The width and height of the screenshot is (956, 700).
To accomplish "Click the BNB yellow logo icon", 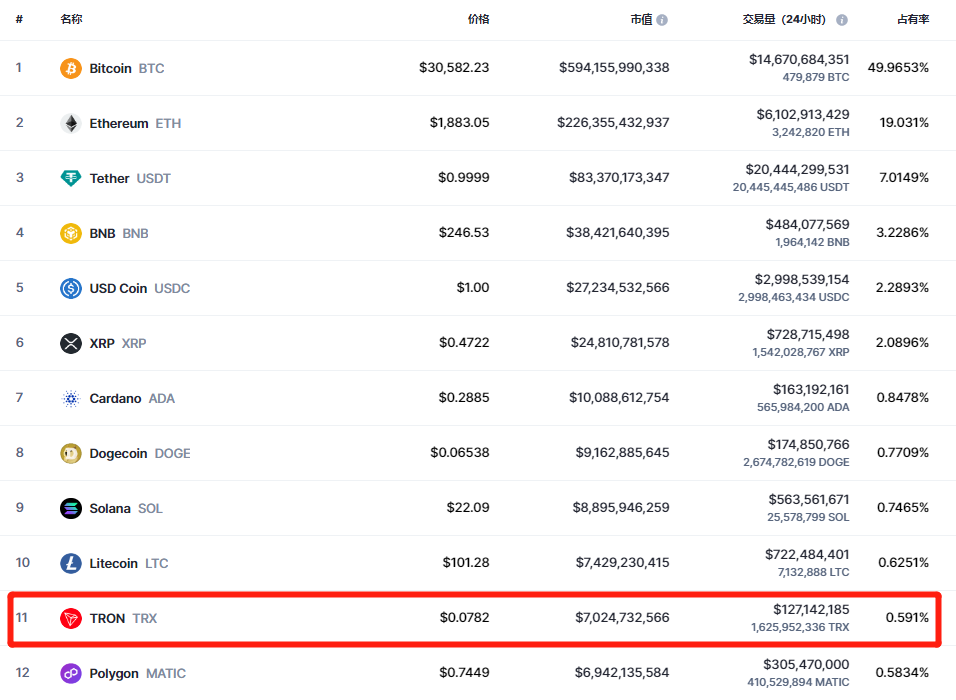I will pos(70,233).
